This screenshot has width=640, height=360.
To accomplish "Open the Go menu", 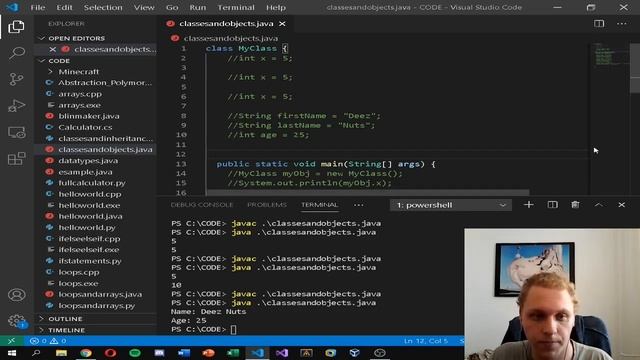I will pos(172,7).
